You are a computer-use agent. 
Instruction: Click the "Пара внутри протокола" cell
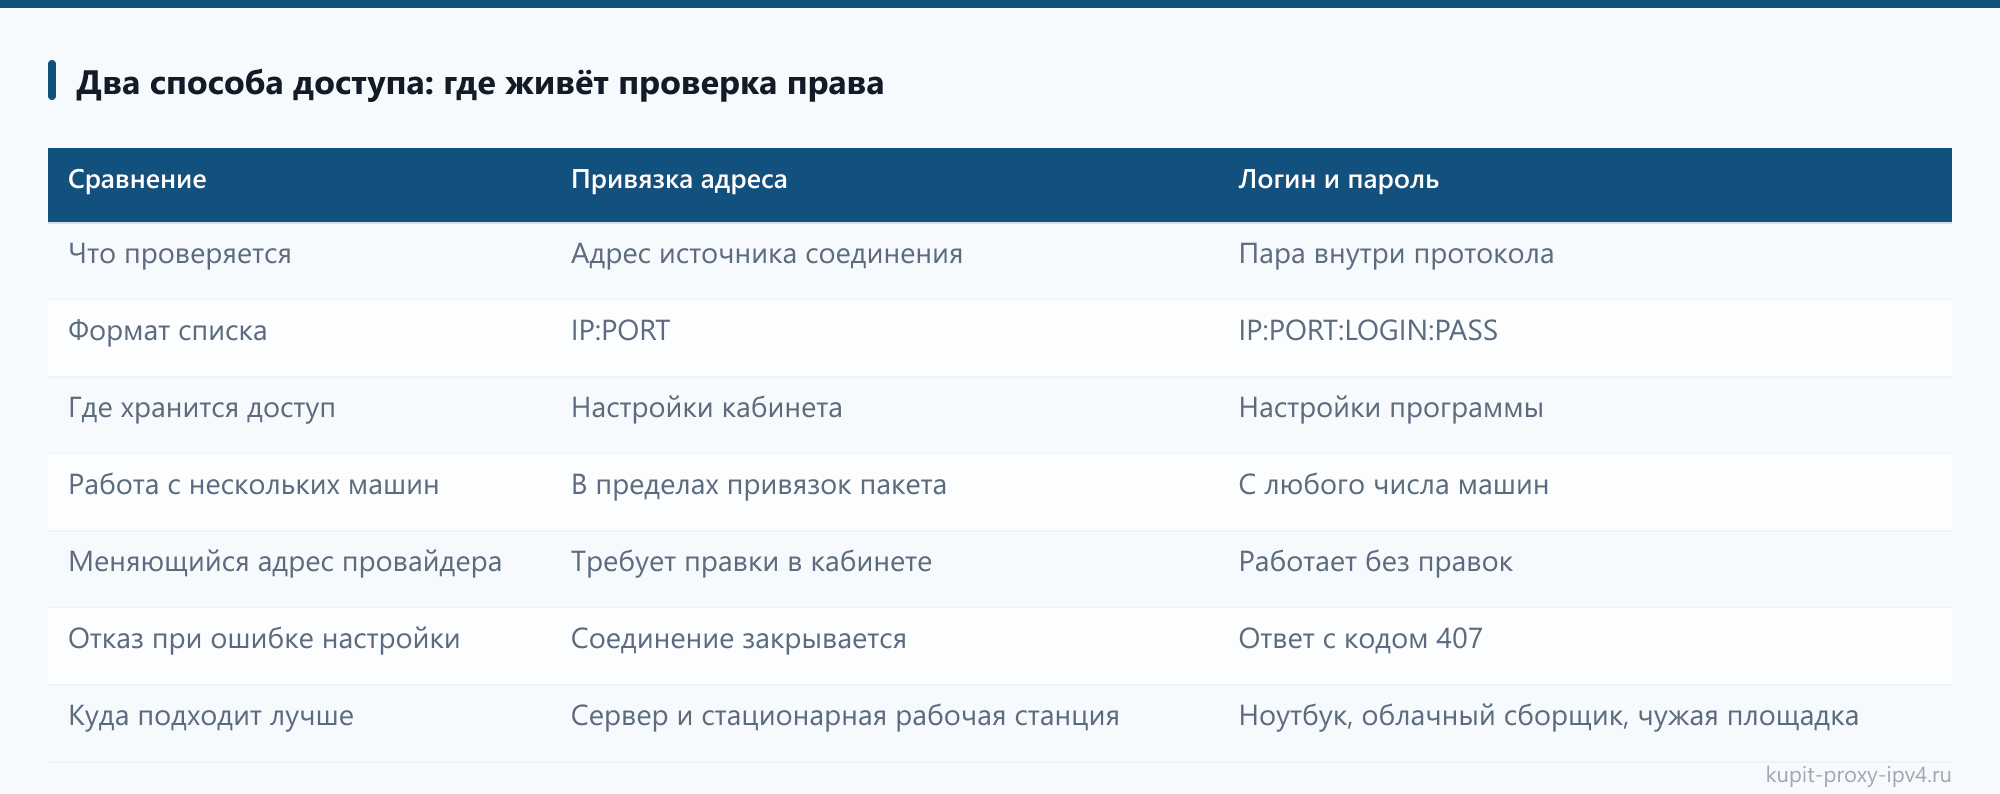click(x=1396, y=254)
